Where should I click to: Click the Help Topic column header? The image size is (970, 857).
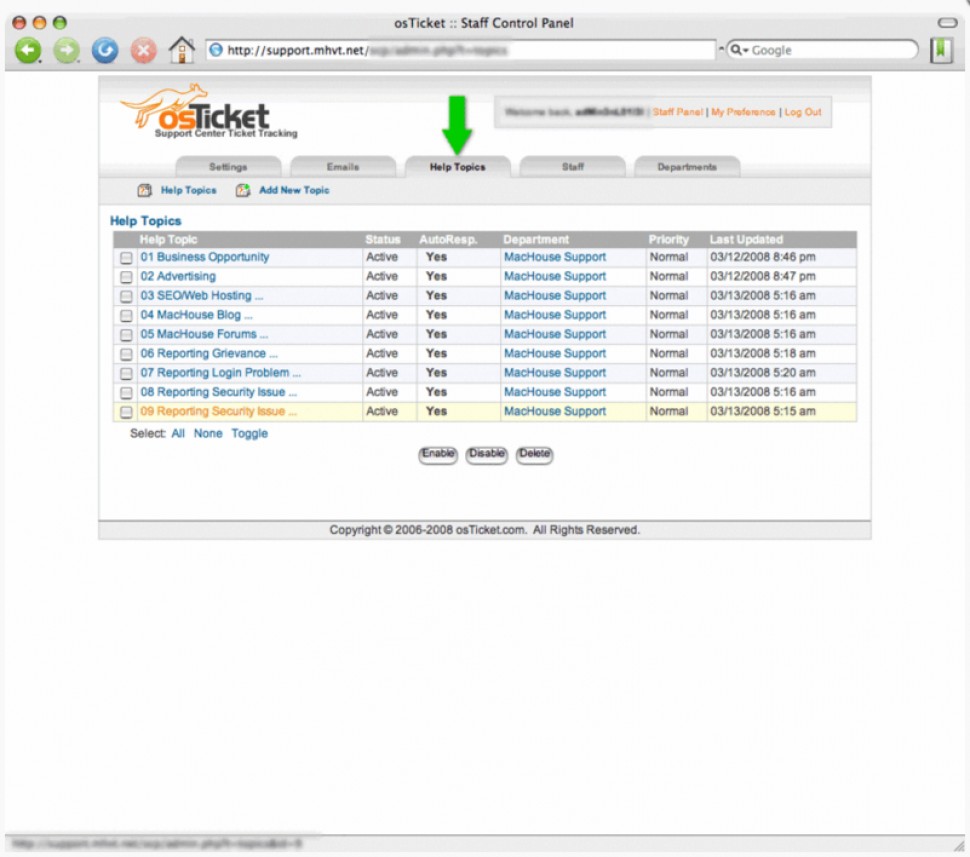pyautogui.click(x=168, y=239)
